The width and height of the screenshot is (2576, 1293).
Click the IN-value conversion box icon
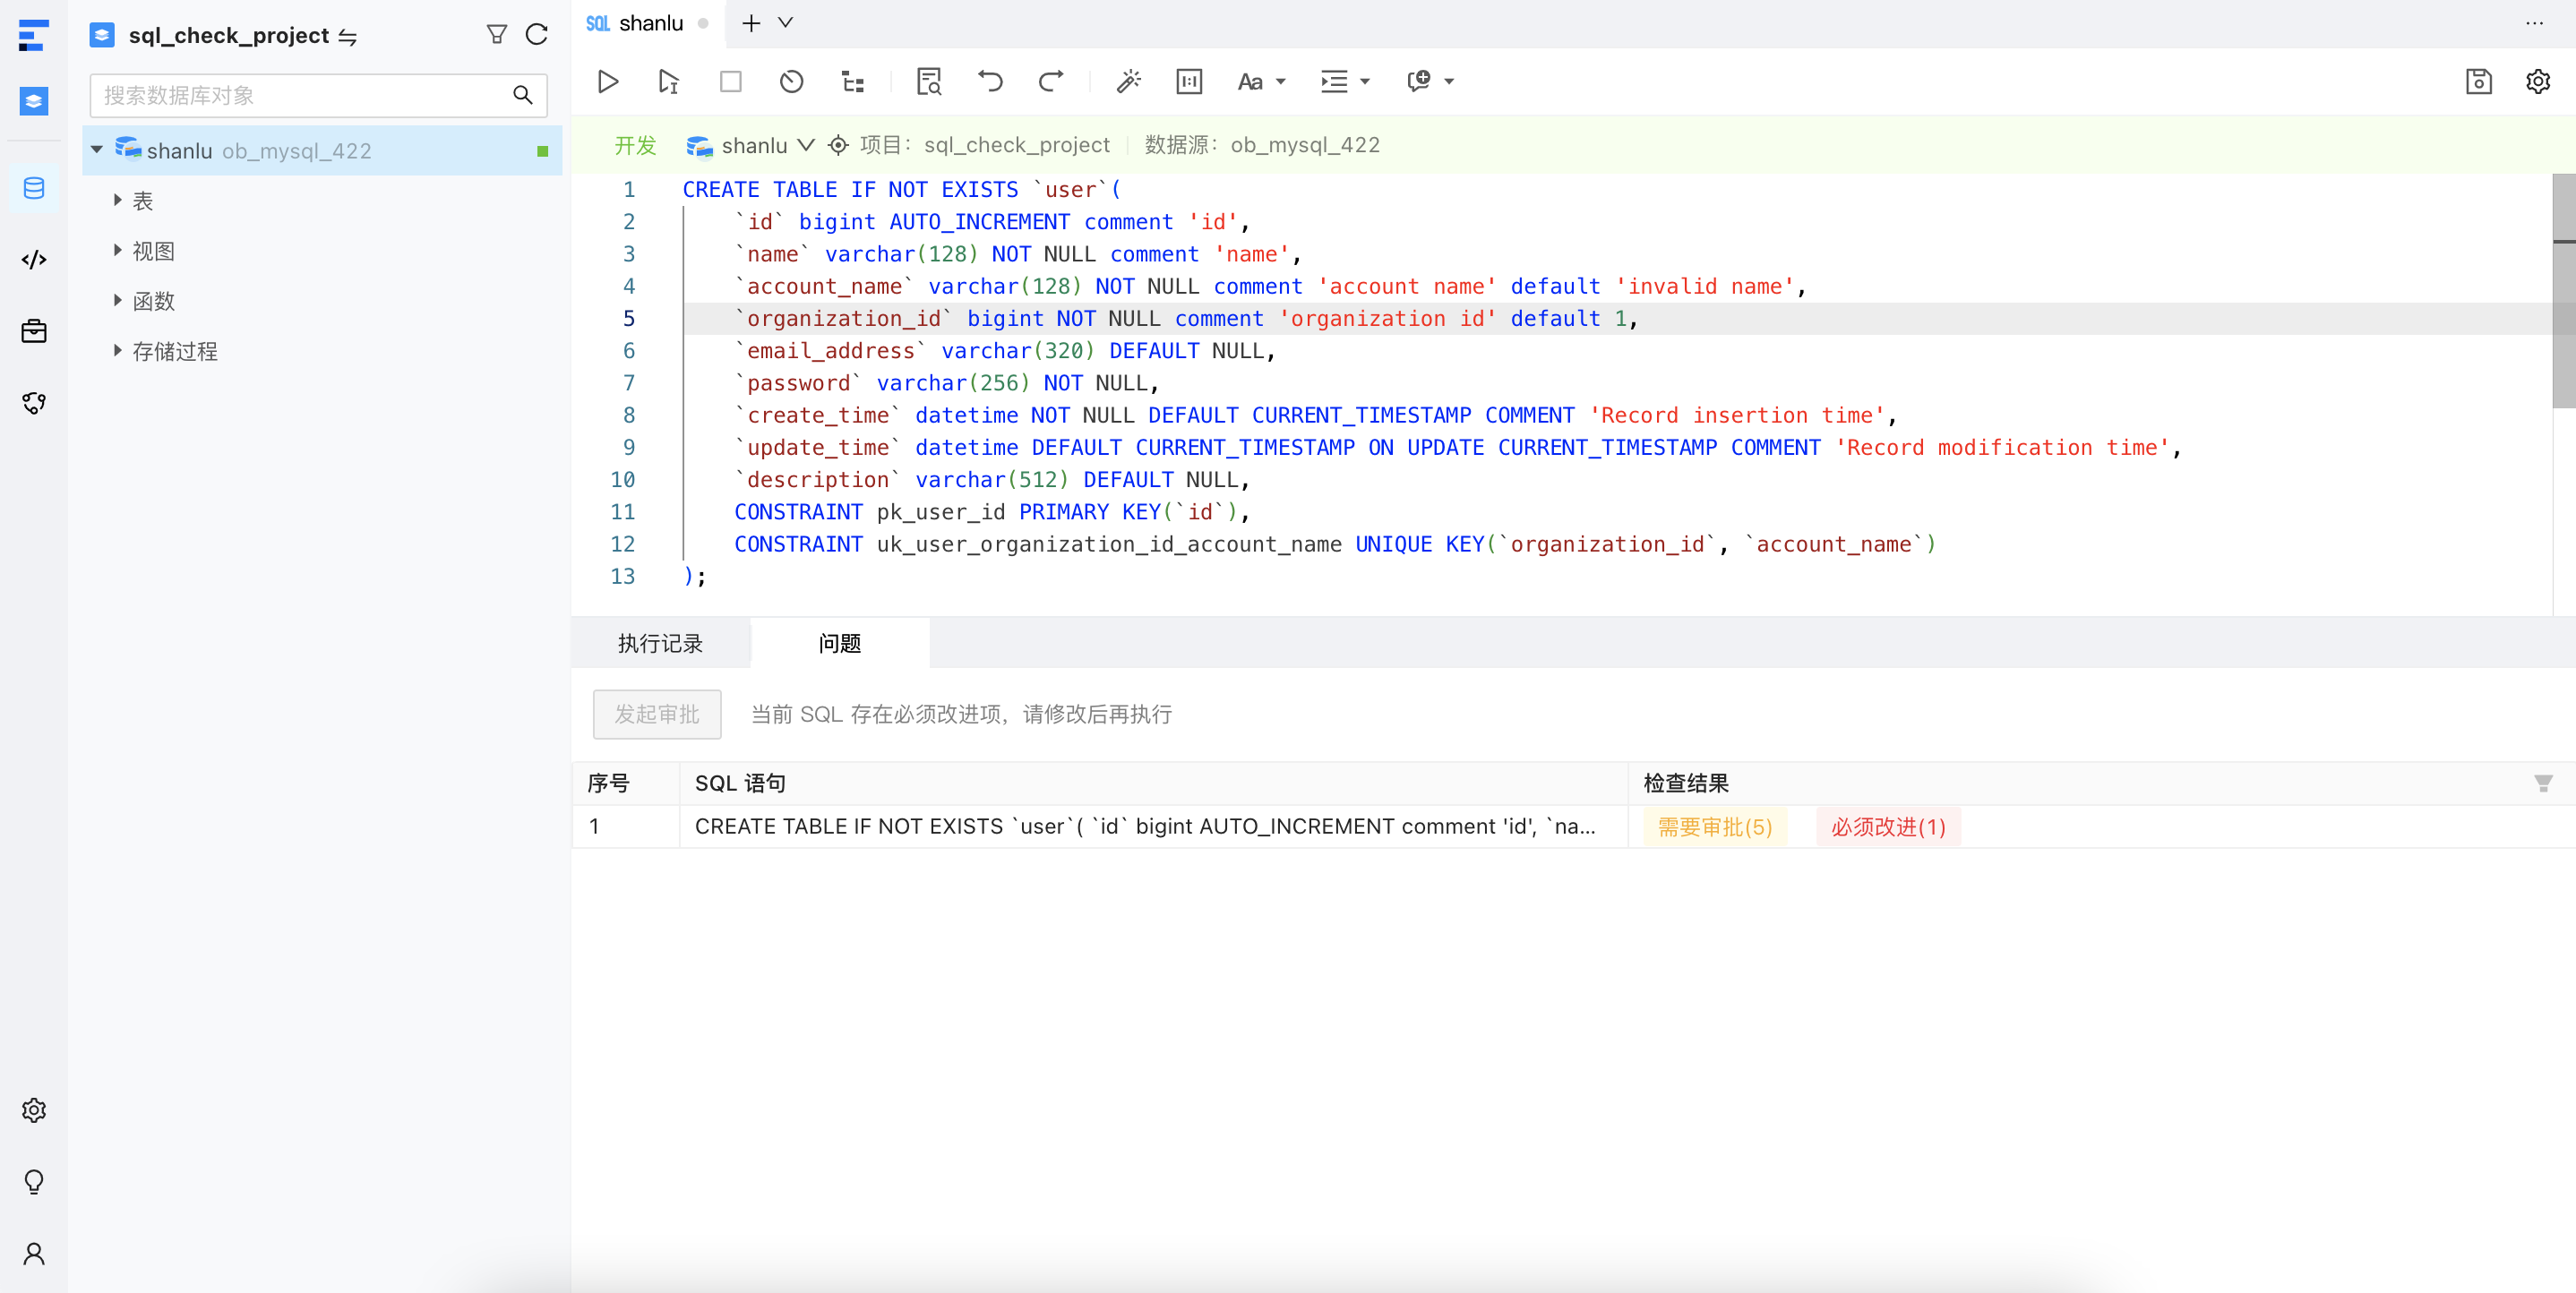[x=1189, y=81]
